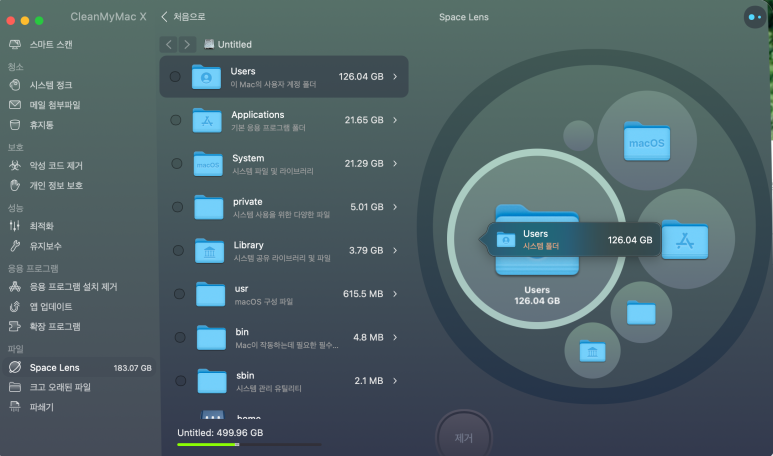This screenshot has width=773, height=456.
Task: Click the usr folder icon in list
Action: coord(211,294)
